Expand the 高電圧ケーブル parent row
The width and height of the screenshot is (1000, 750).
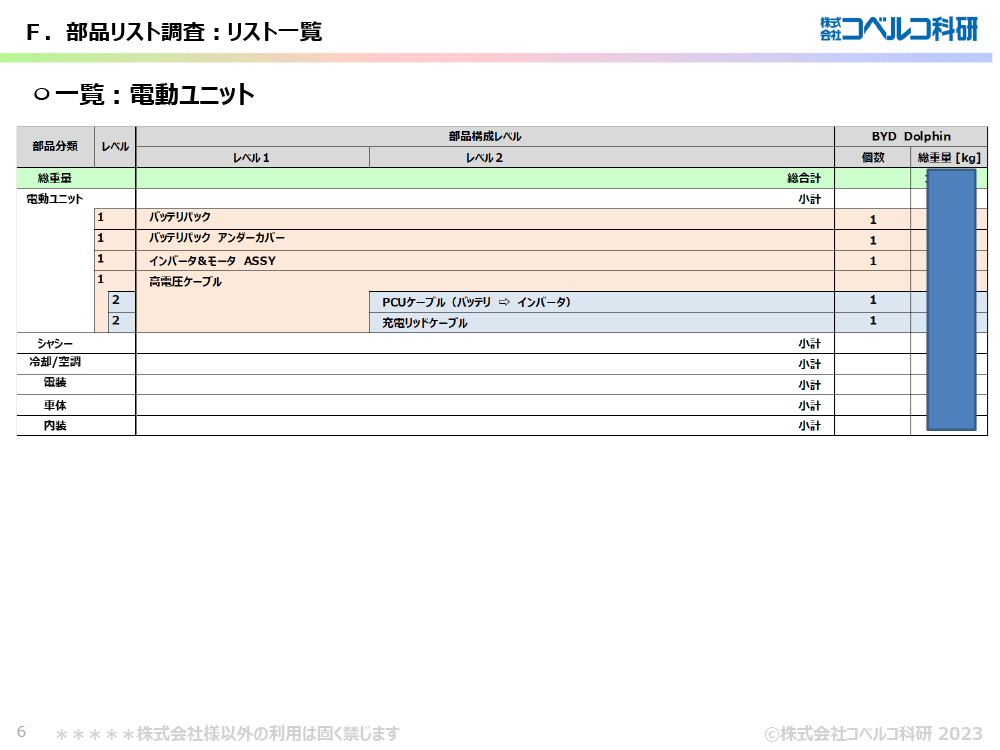point(185,282)
